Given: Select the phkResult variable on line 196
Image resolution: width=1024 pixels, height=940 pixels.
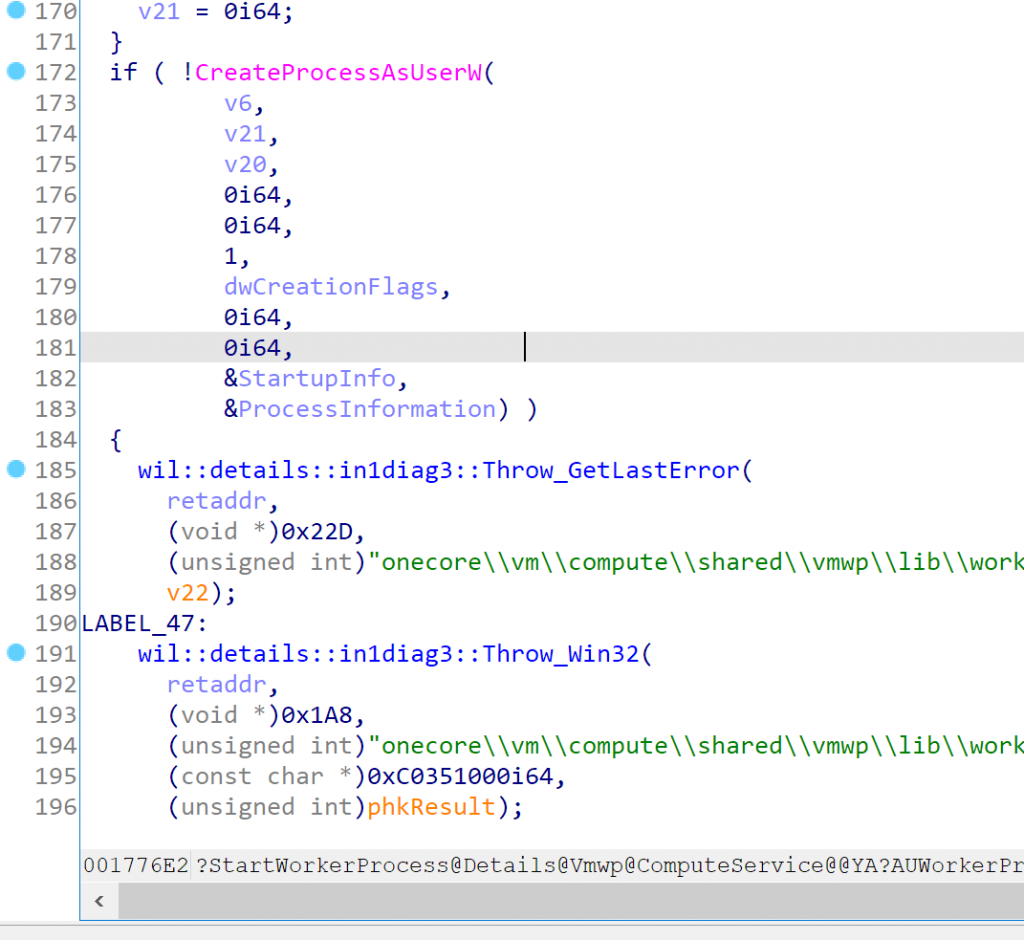Looking at the screenshot, I should [430, 806].
